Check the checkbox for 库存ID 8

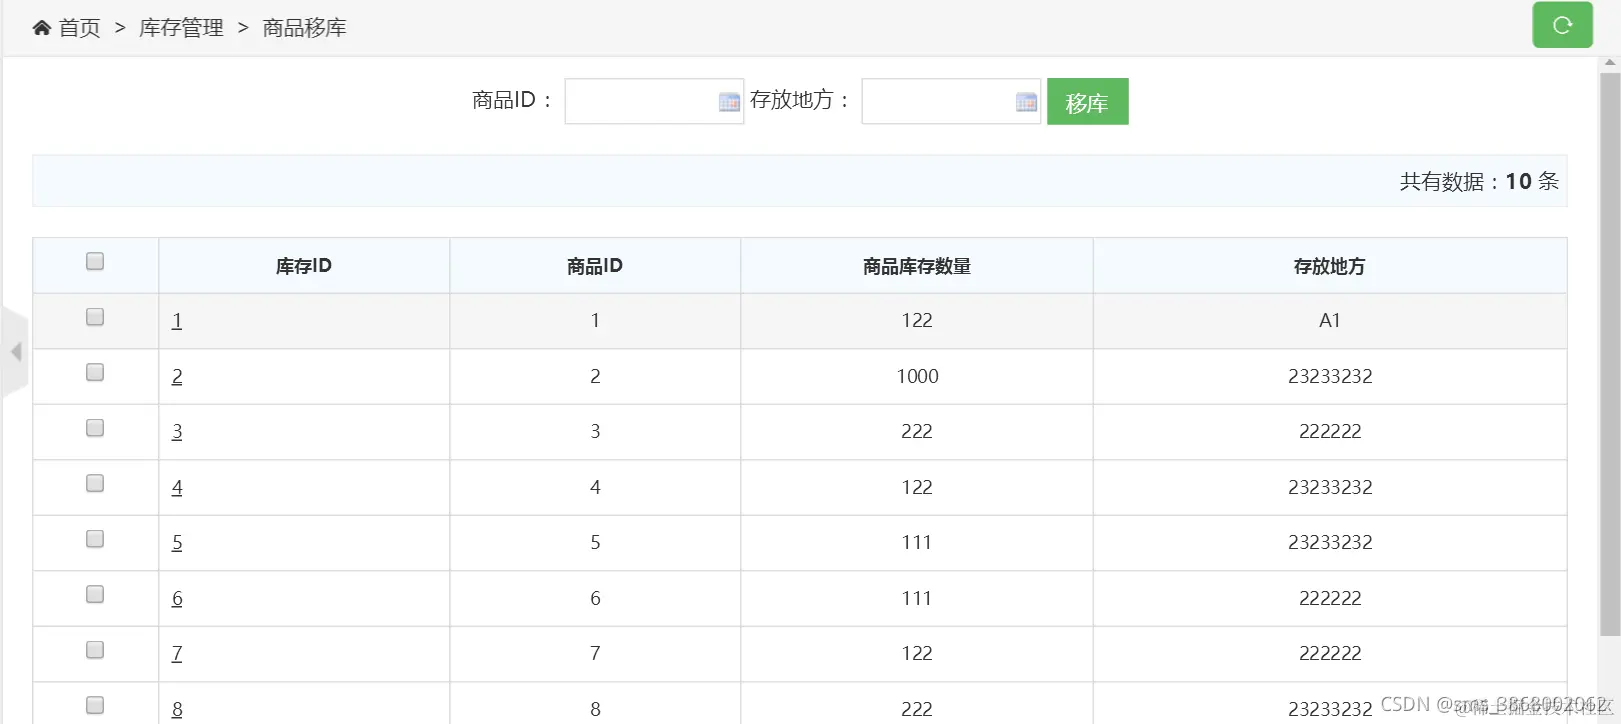tap(95, 705)
